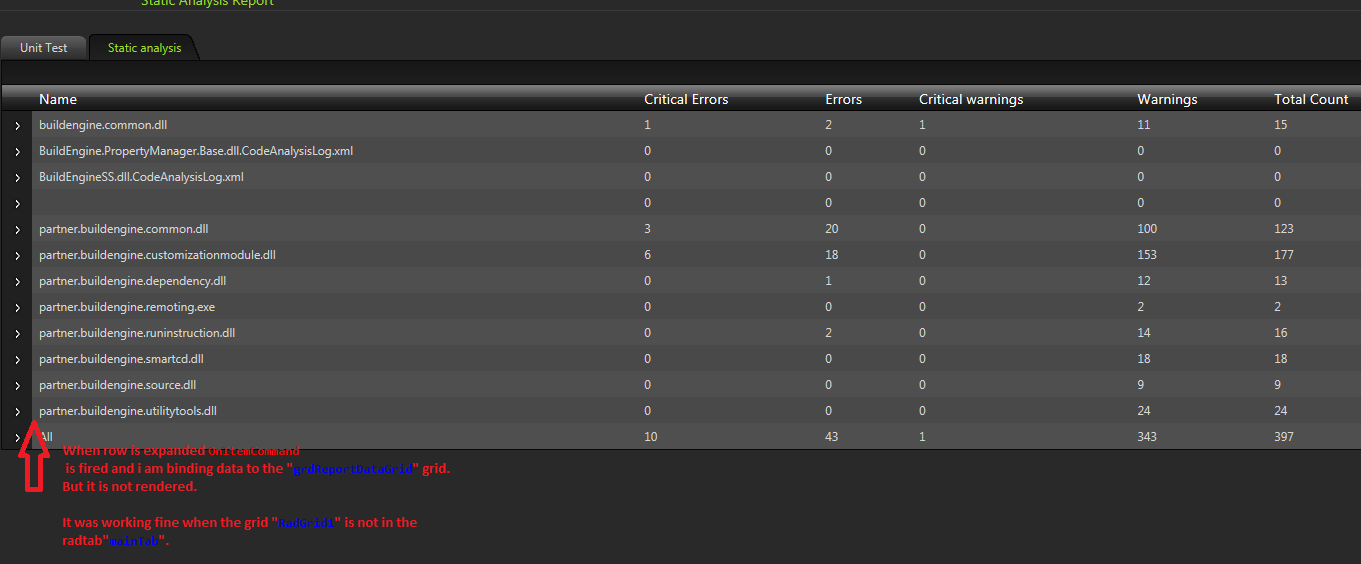The image size is (1361, 564).
Task: Expand the BuildEngine.PropertyManager.Base.dll.CodeAnalysisLog.xml row
Action: pos(17,151)
